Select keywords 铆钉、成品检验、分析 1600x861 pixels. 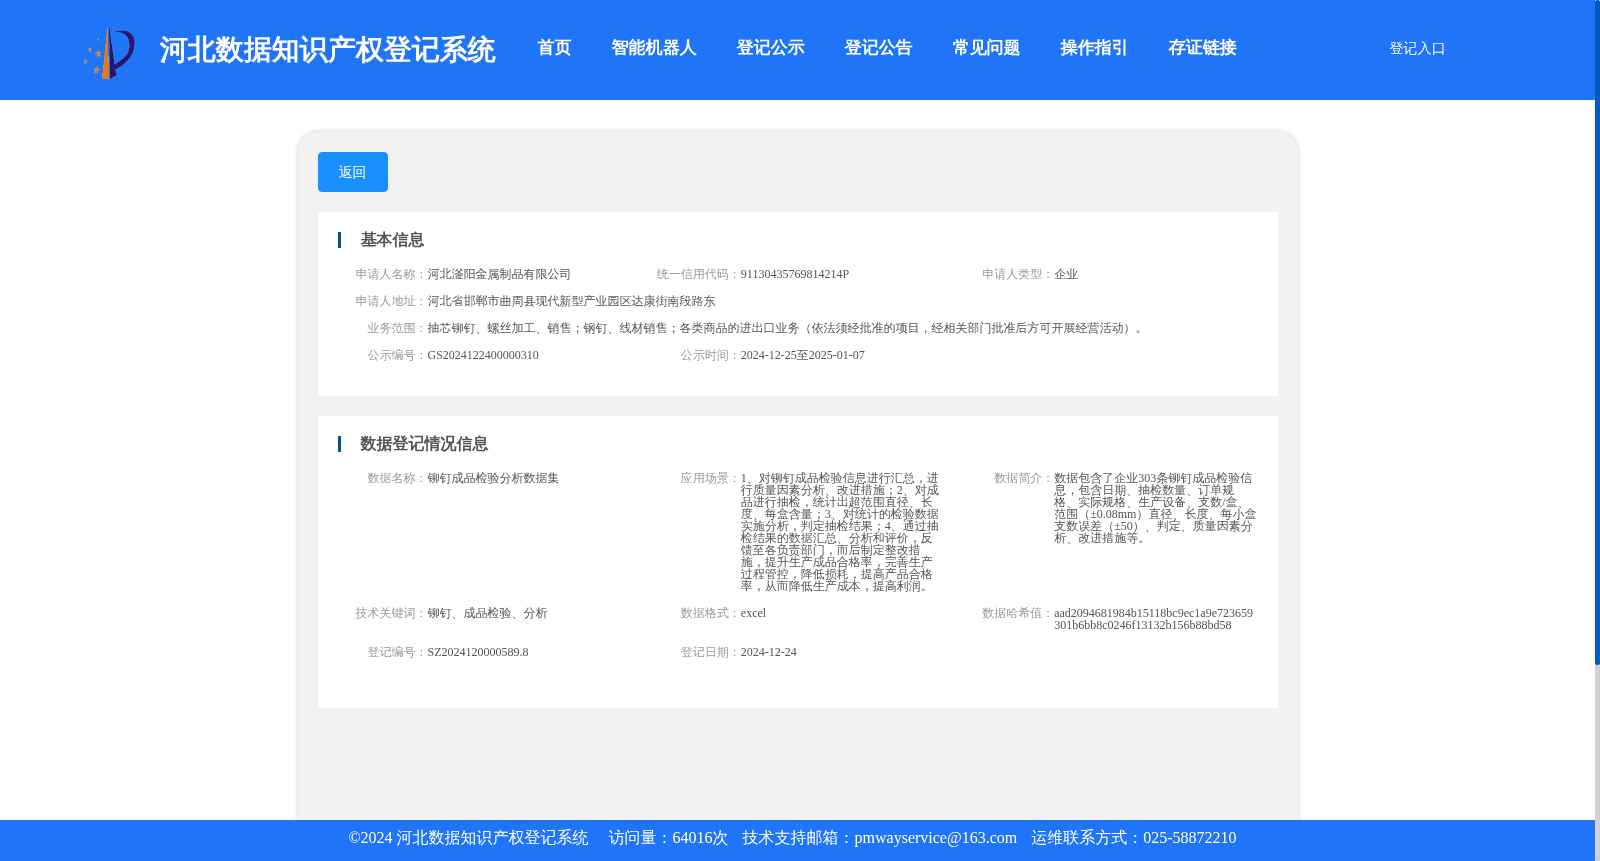click(x=487, y=613)
